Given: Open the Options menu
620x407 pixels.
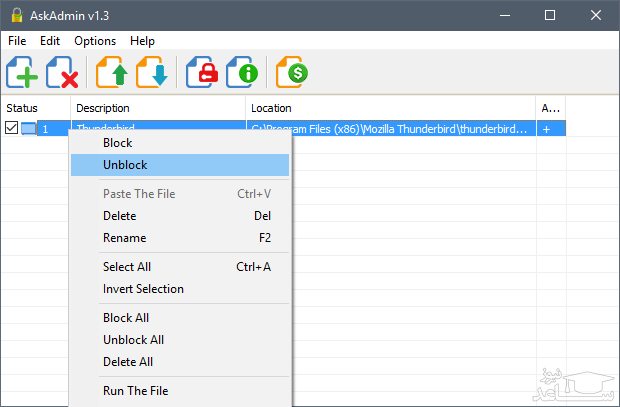Looking at the screenshot, I should (x=95, y=41).
